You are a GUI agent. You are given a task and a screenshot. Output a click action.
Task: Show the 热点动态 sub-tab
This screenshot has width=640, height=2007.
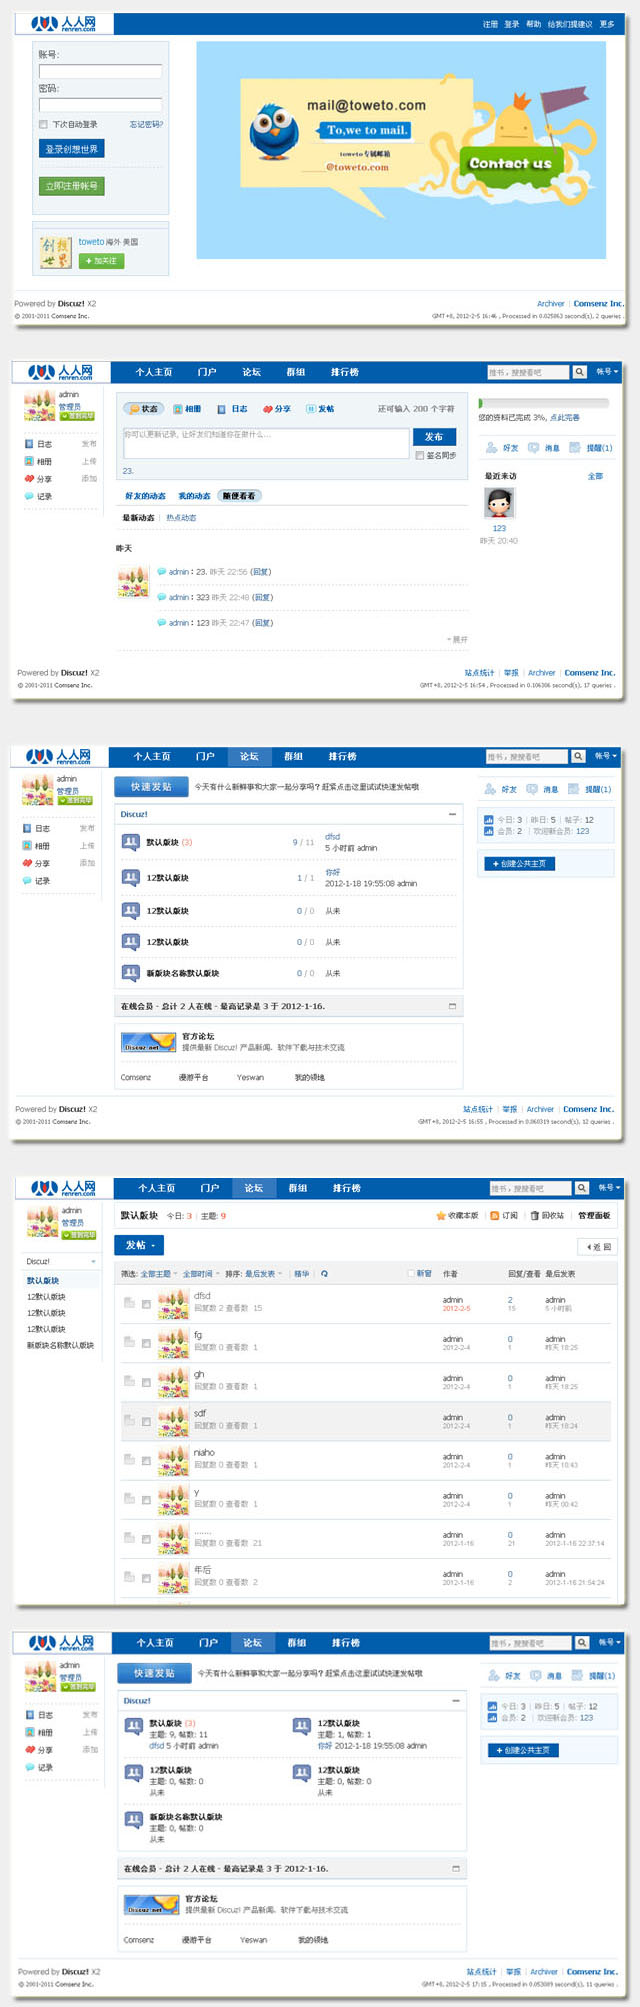(181, 518)
